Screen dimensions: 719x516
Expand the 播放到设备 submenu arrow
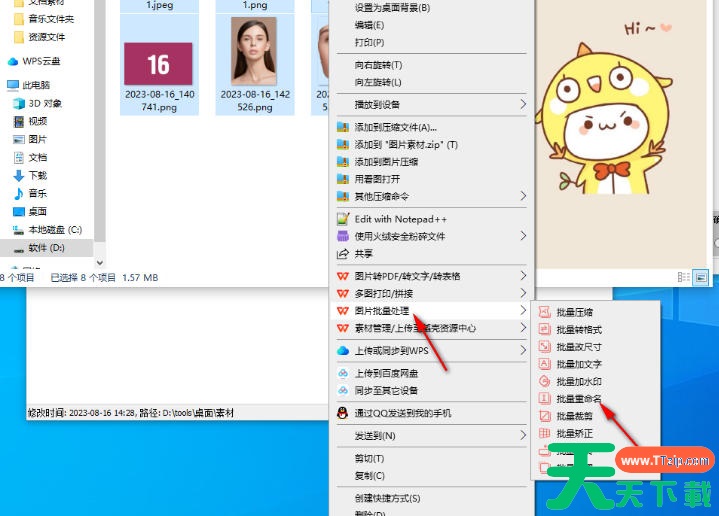pos(522,104)
